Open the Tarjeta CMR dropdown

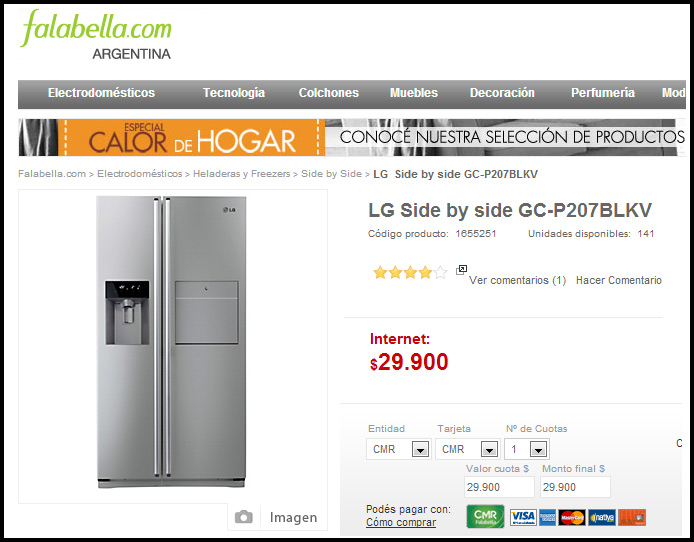point(467,449)
